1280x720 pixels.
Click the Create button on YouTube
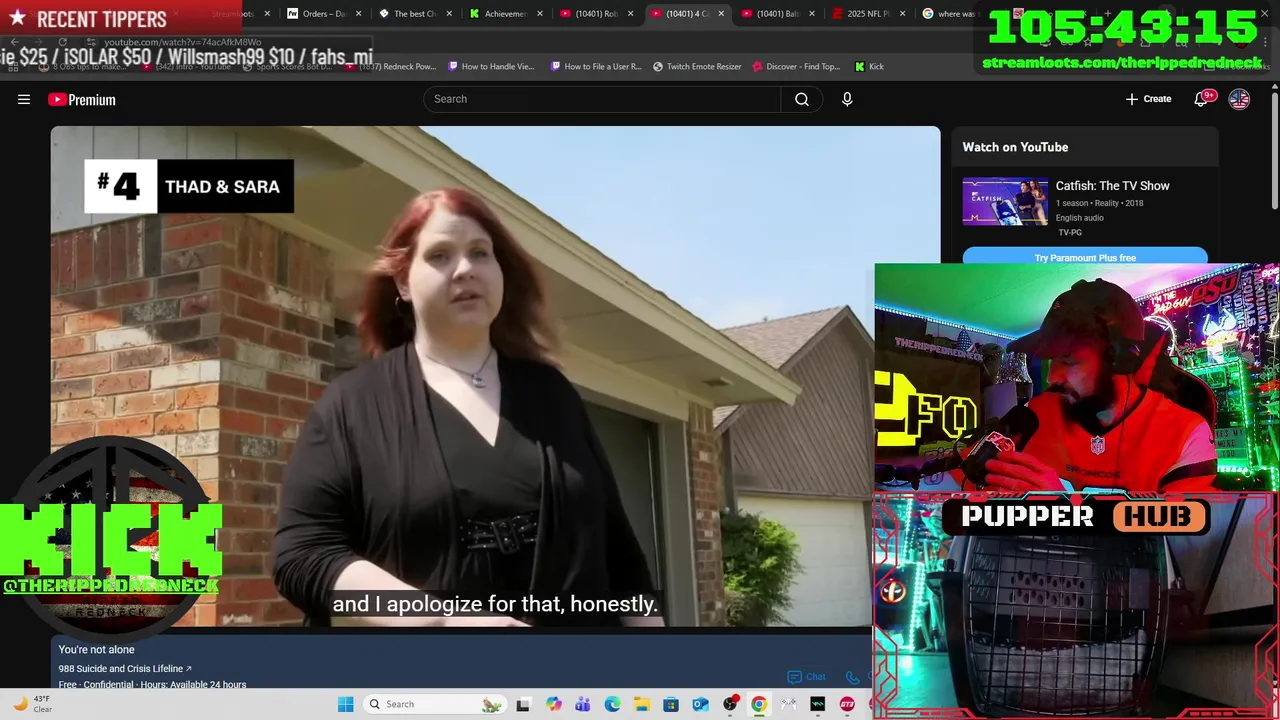coord(1148,99)
